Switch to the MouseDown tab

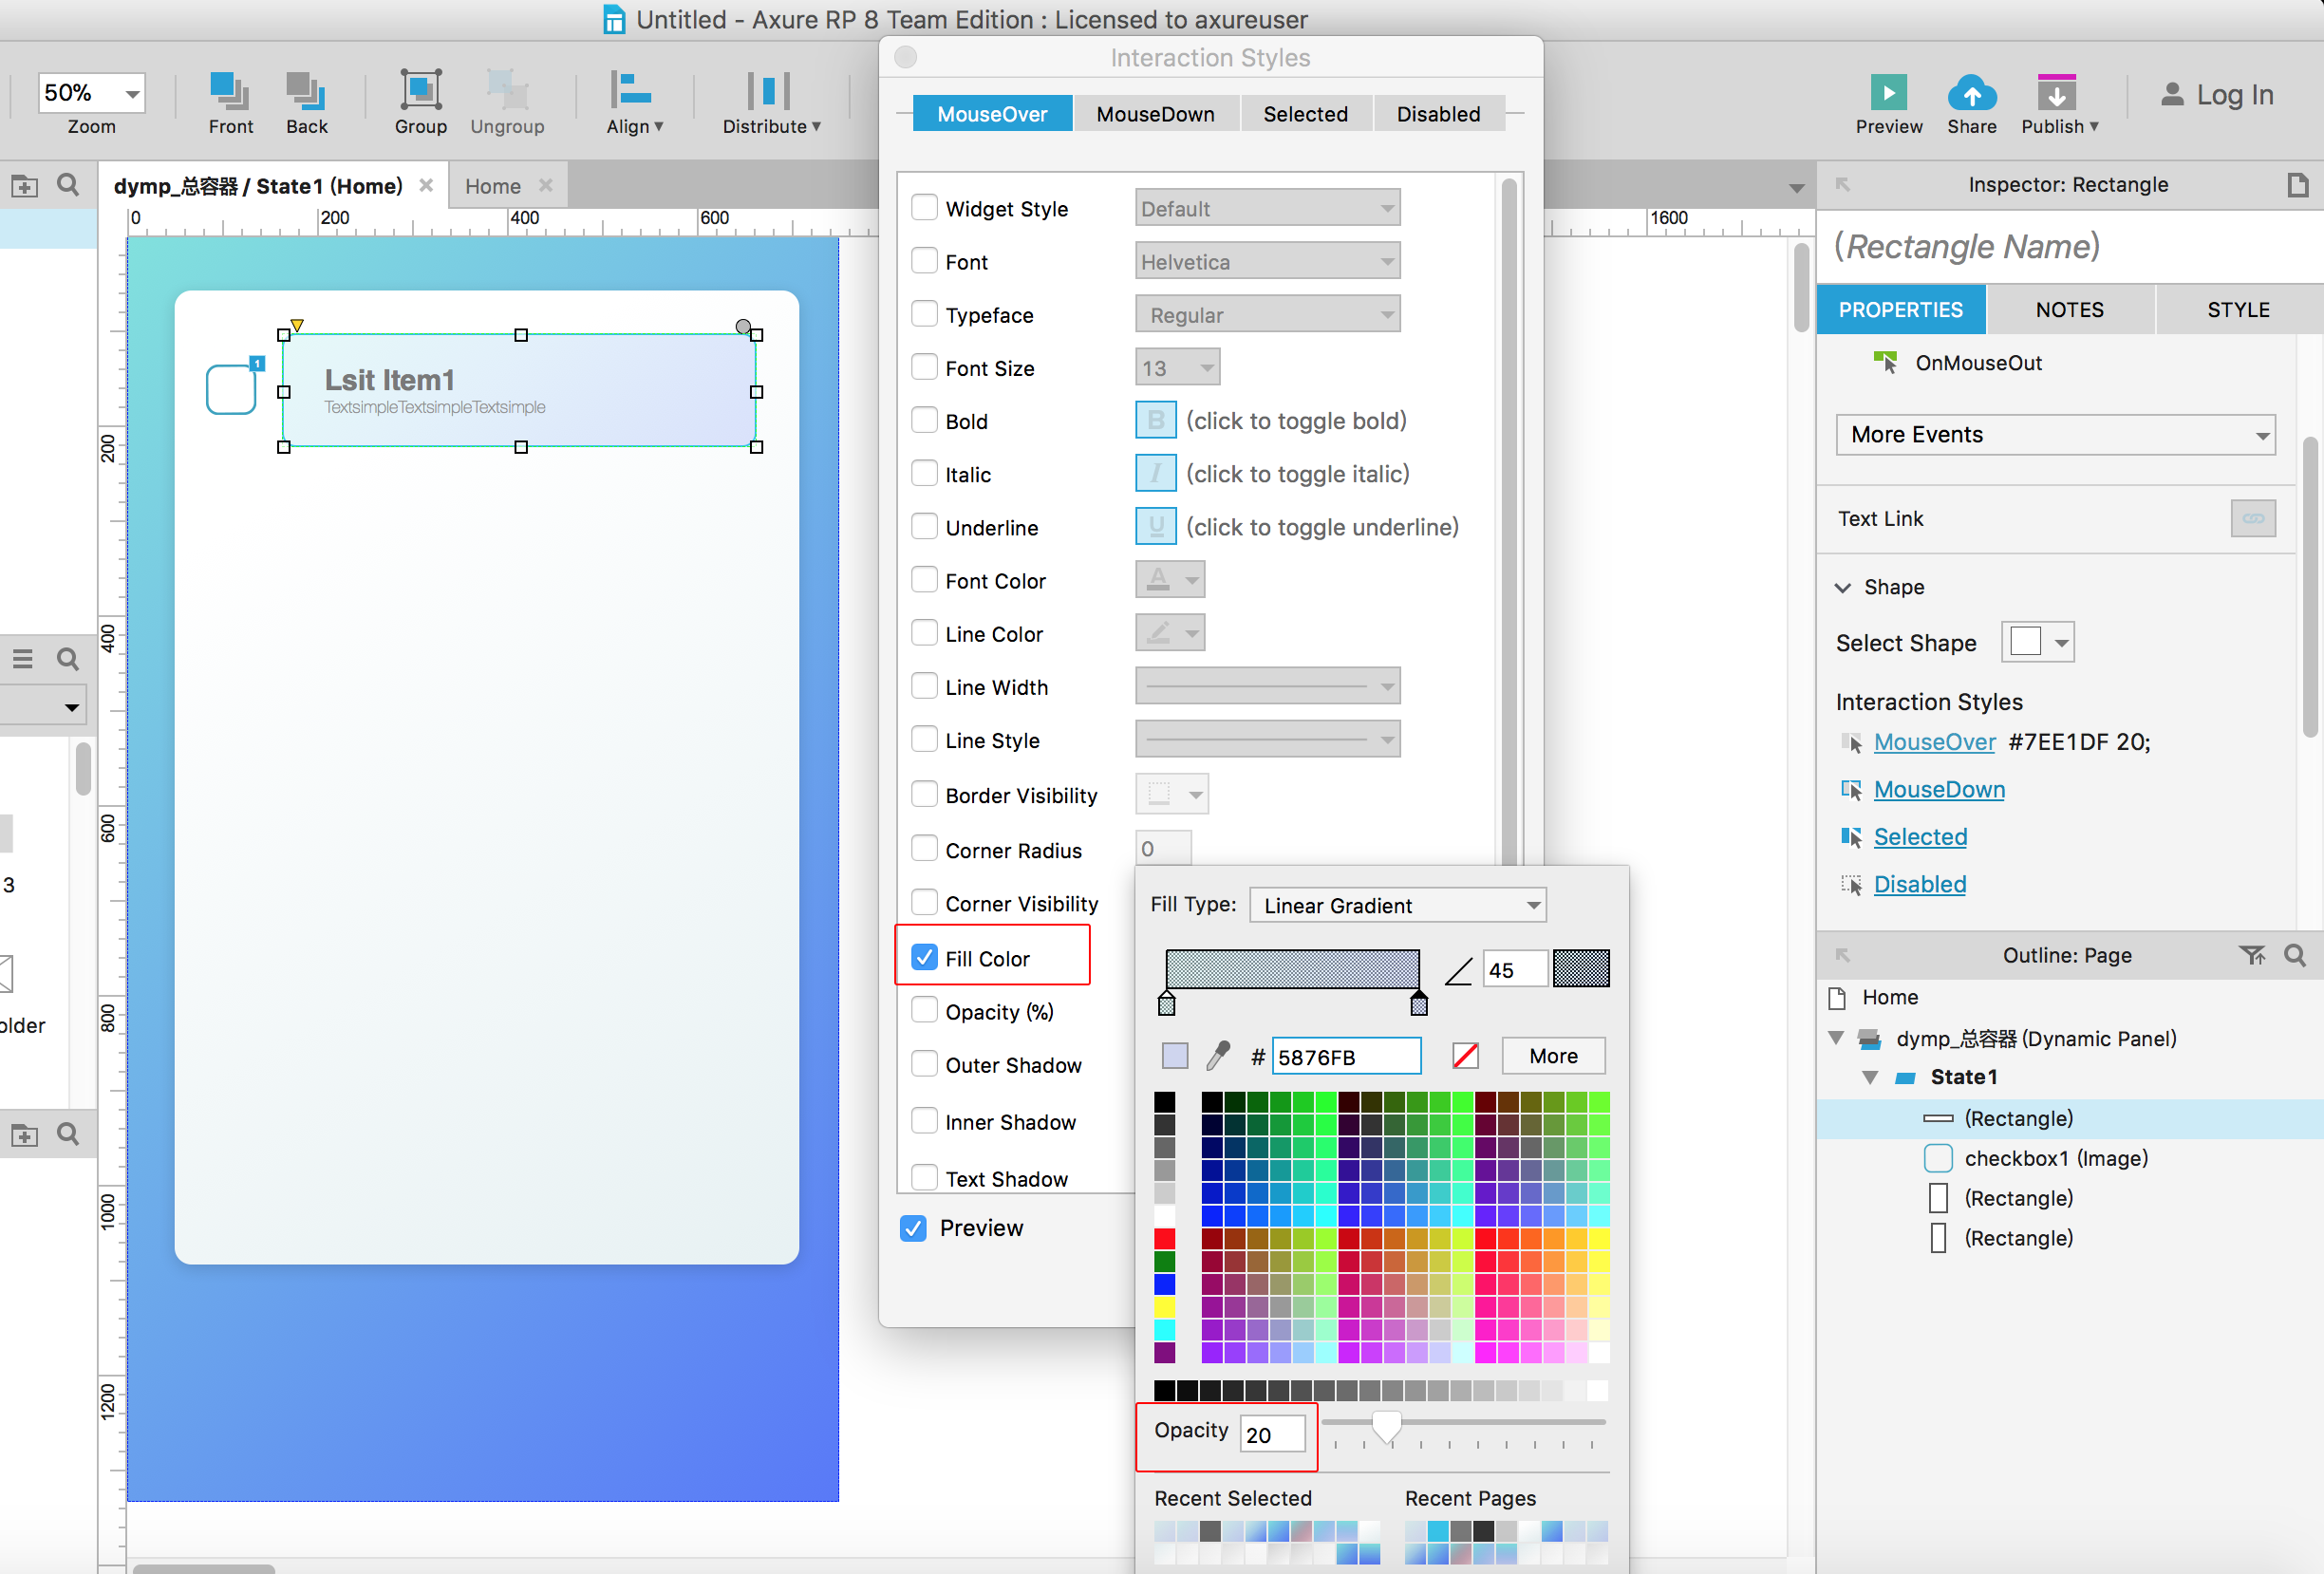1155,114
